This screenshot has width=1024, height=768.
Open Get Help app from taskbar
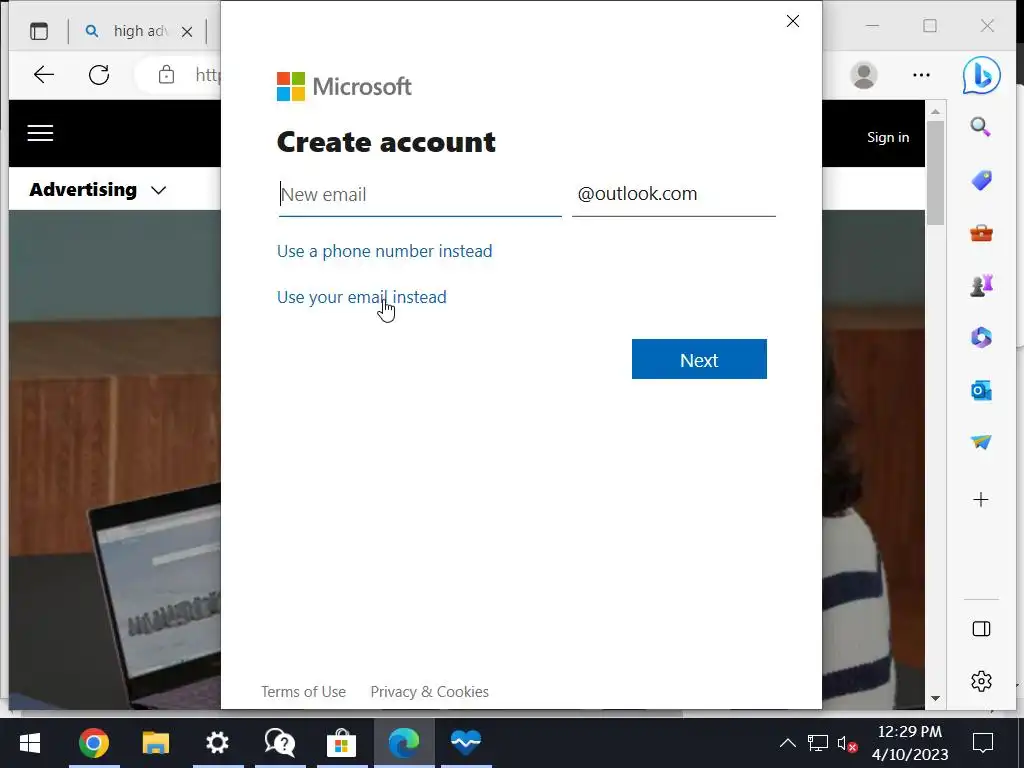click(x=280, y=743)
